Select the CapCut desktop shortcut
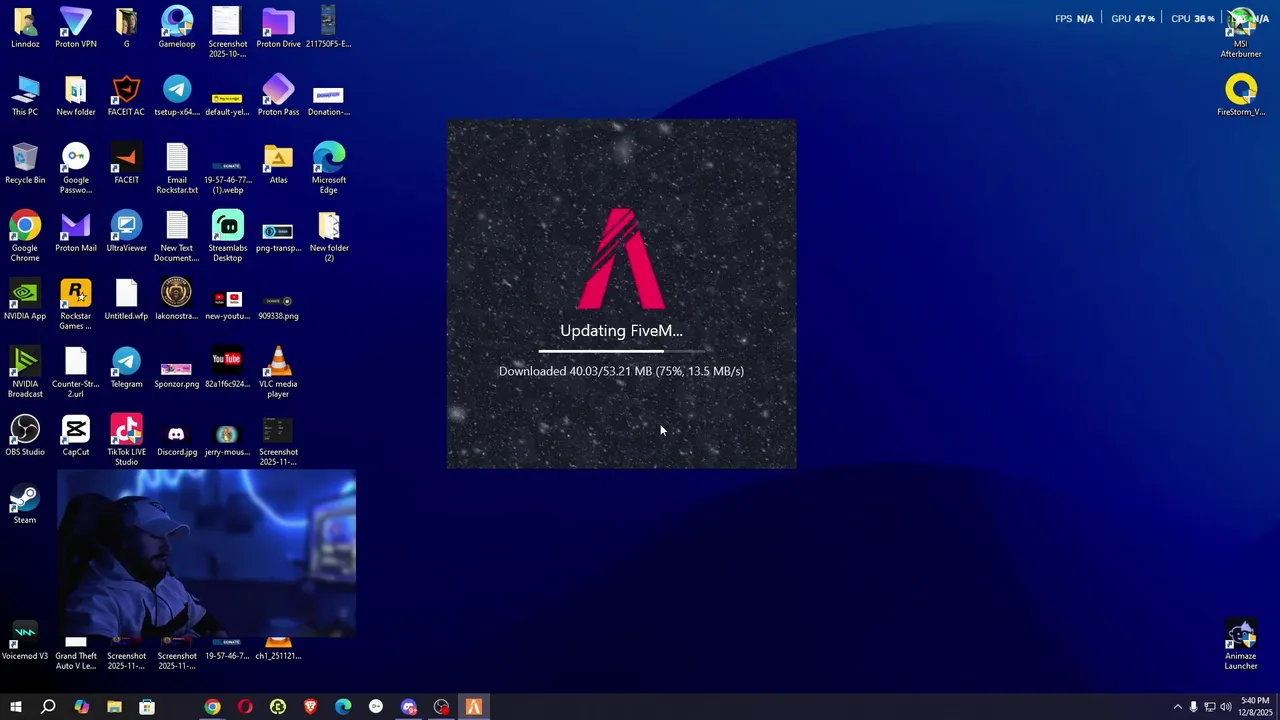Screen dimensions: 1280x720 click(x=76, y=436)
